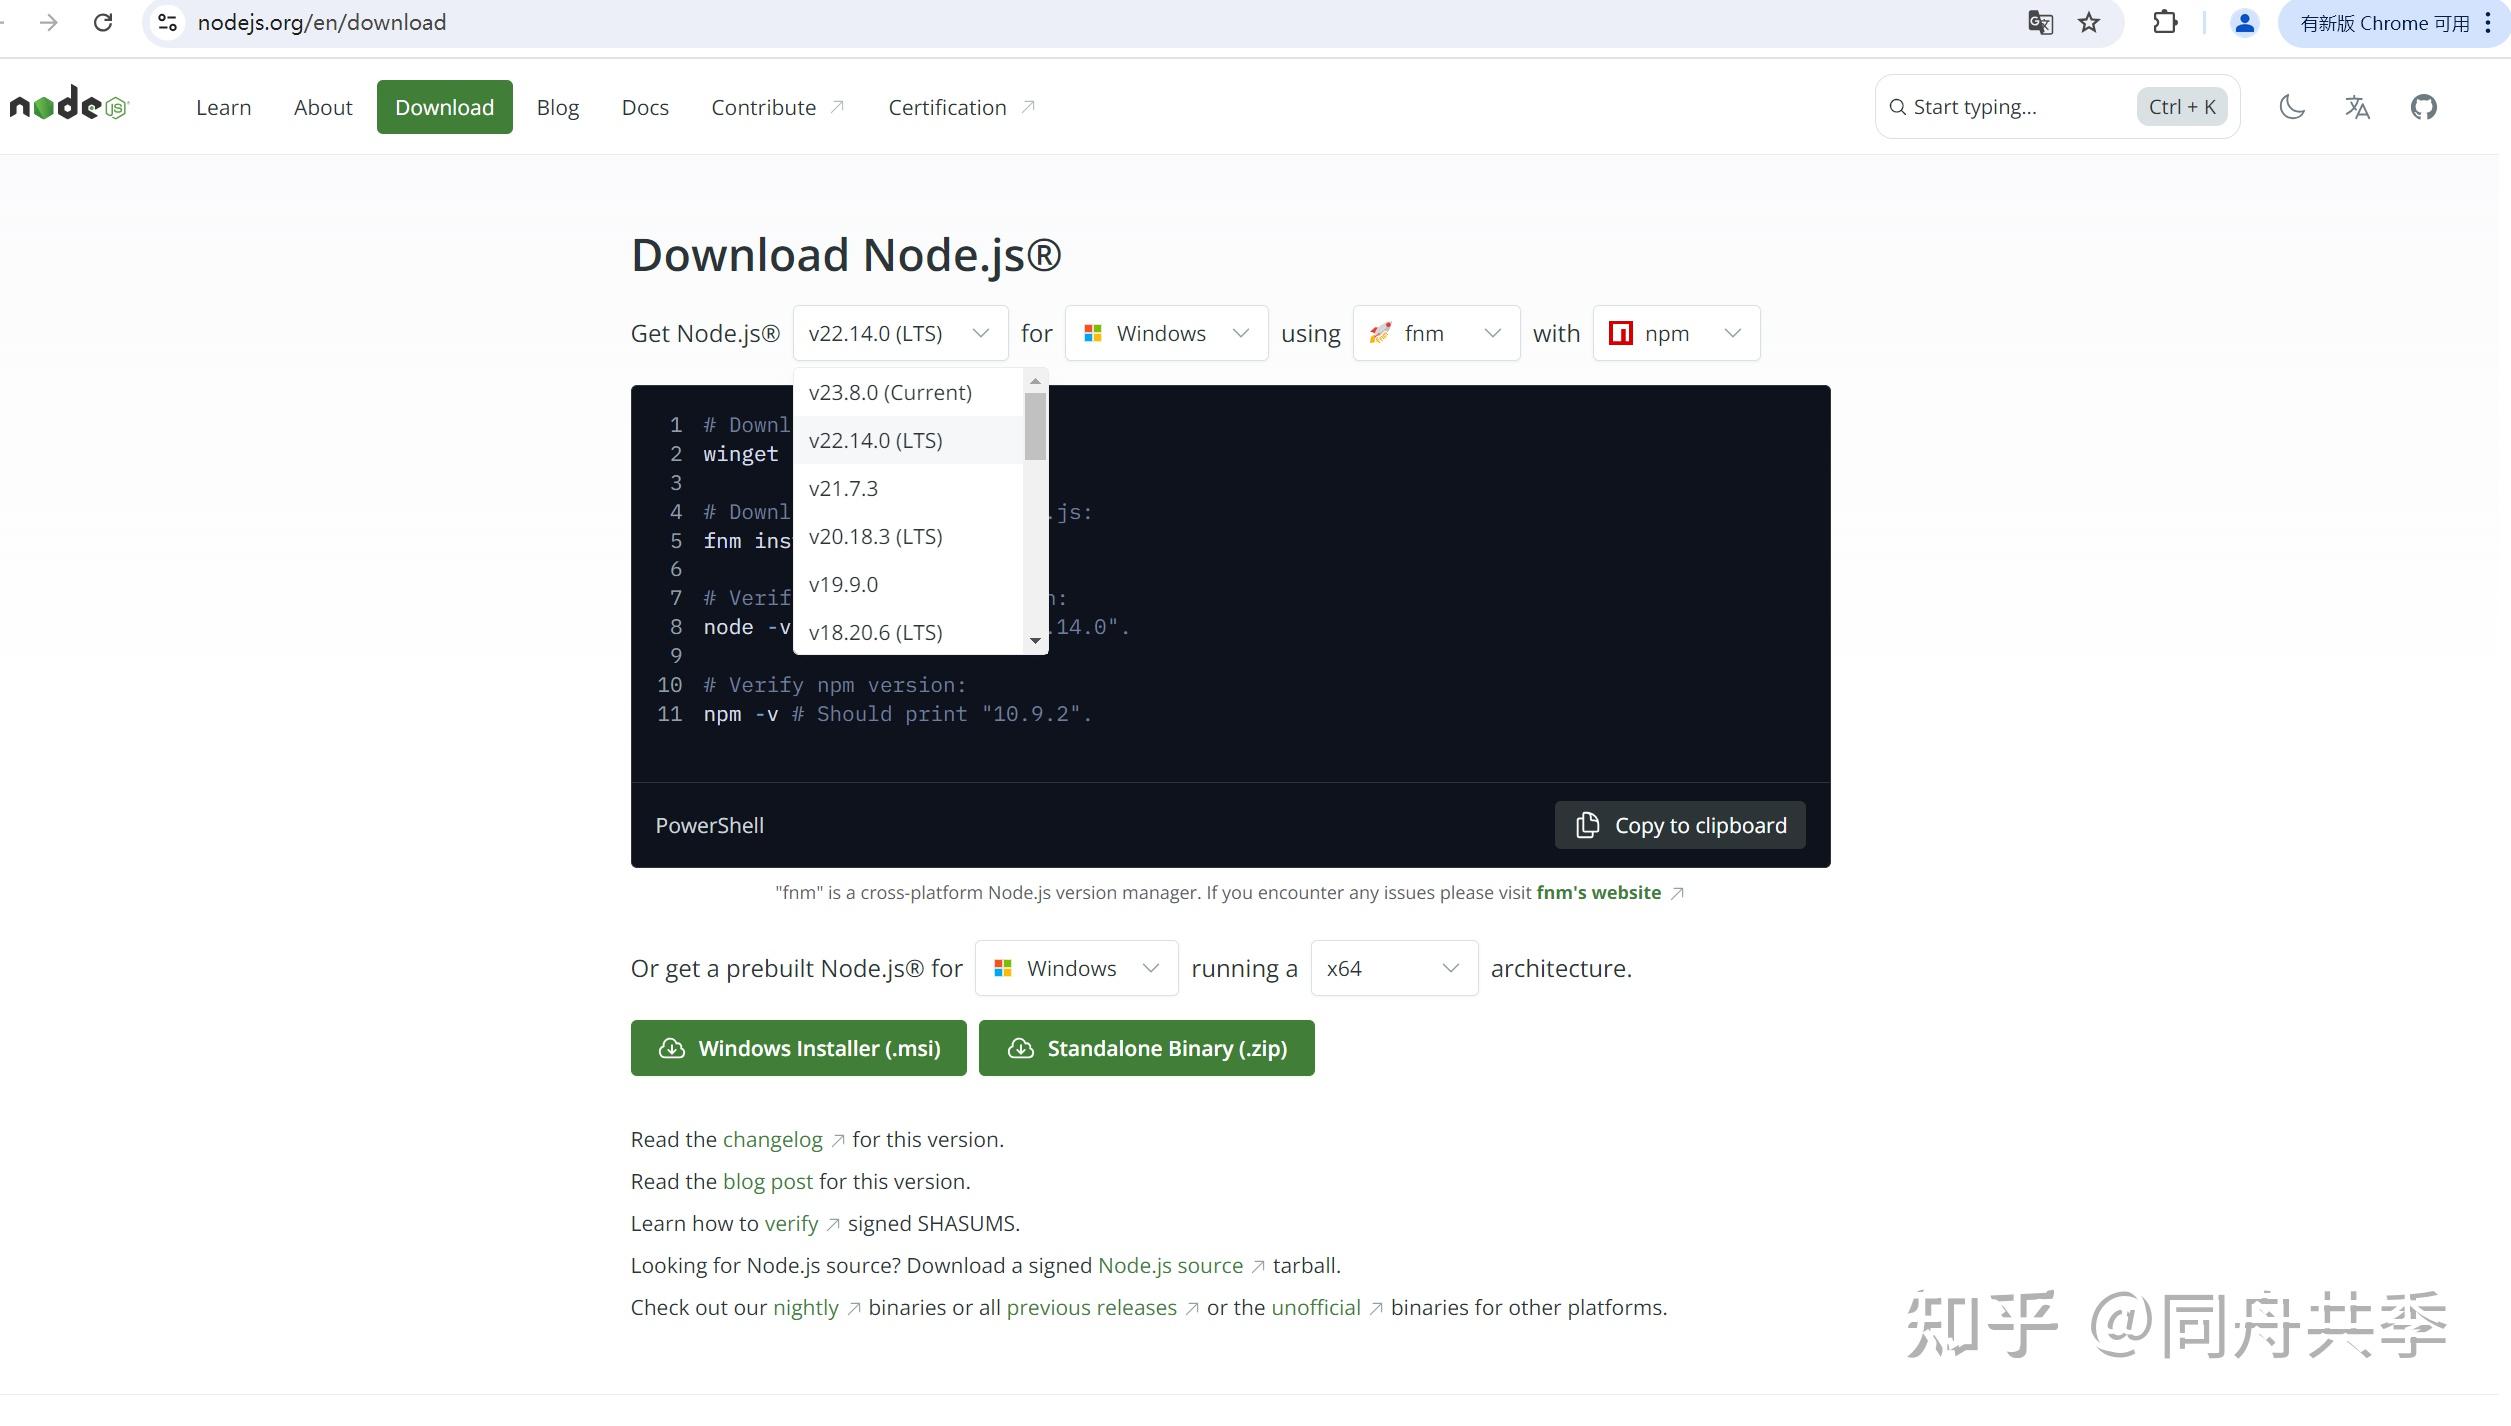Open the Chrome profile avatar icon
This screenshot has height=1426, width=2511.
2244,23
